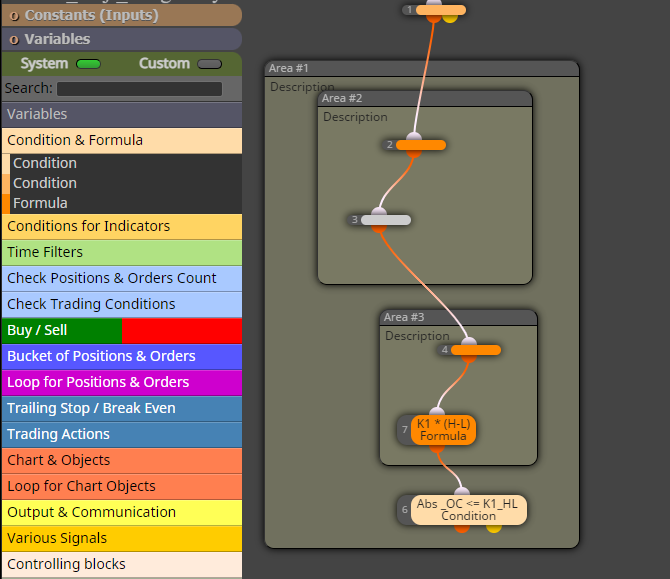The height and width of the screenshot is (579, 670).
Task: Click input connector of block 7
Action: click(x=437, y=412)
